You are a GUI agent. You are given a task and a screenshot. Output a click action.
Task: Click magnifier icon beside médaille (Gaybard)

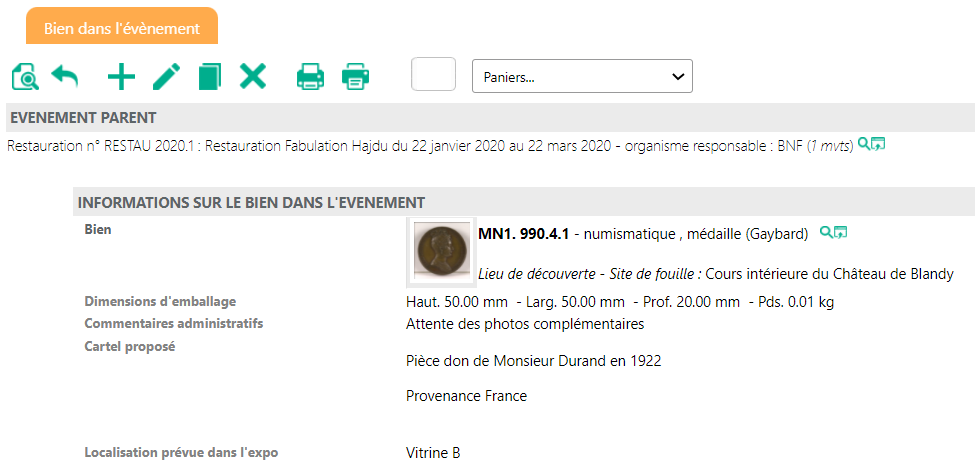(826, 233)
